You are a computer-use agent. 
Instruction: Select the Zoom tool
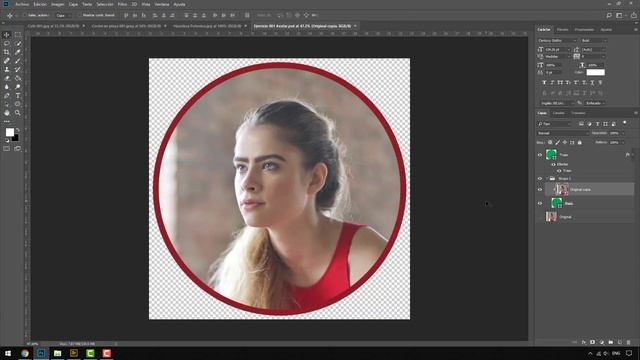[18, 113]
